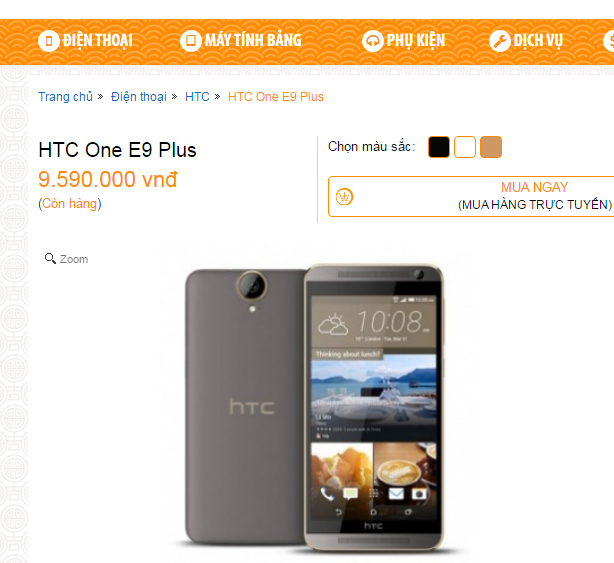Click the magnifier Zoom icon
Image resolution: width=614 pixels, height=563 pixels.
(x=50, y=258)
